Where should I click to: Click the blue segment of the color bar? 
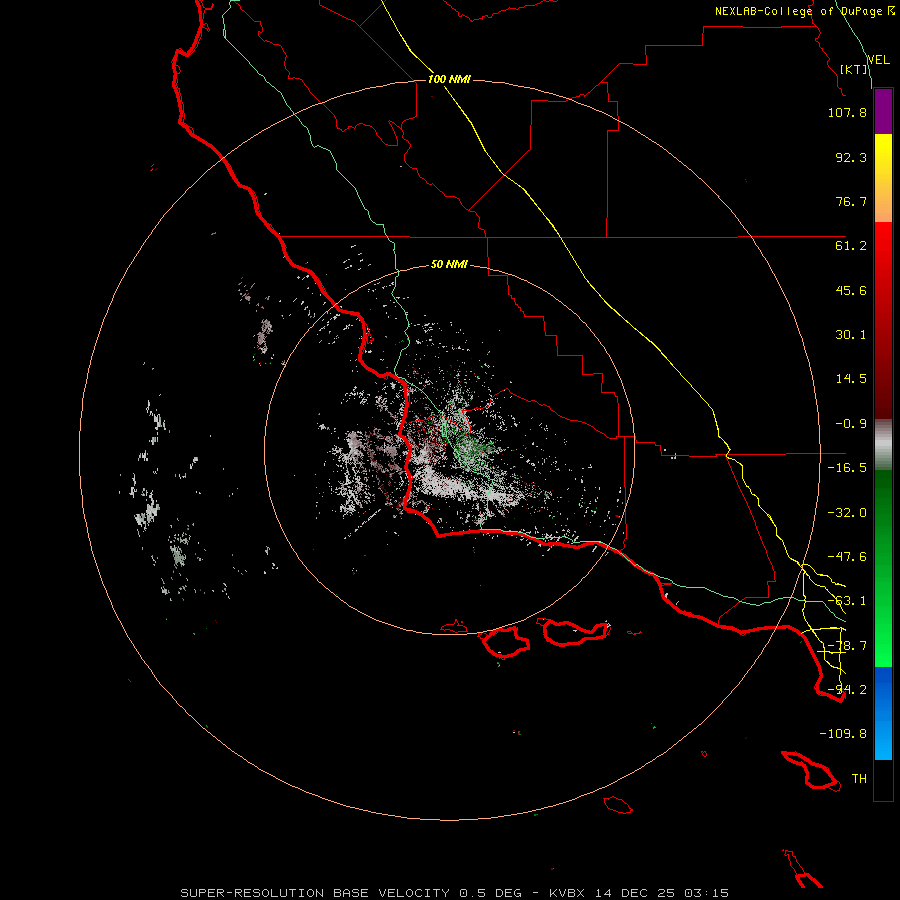pos(883,713)
